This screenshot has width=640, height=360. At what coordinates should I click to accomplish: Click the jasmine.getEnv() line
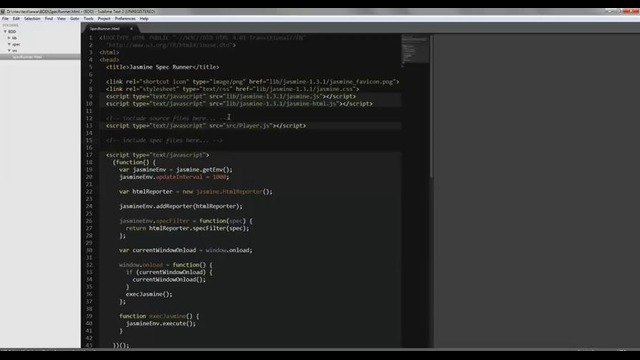[x=176, y=170]
